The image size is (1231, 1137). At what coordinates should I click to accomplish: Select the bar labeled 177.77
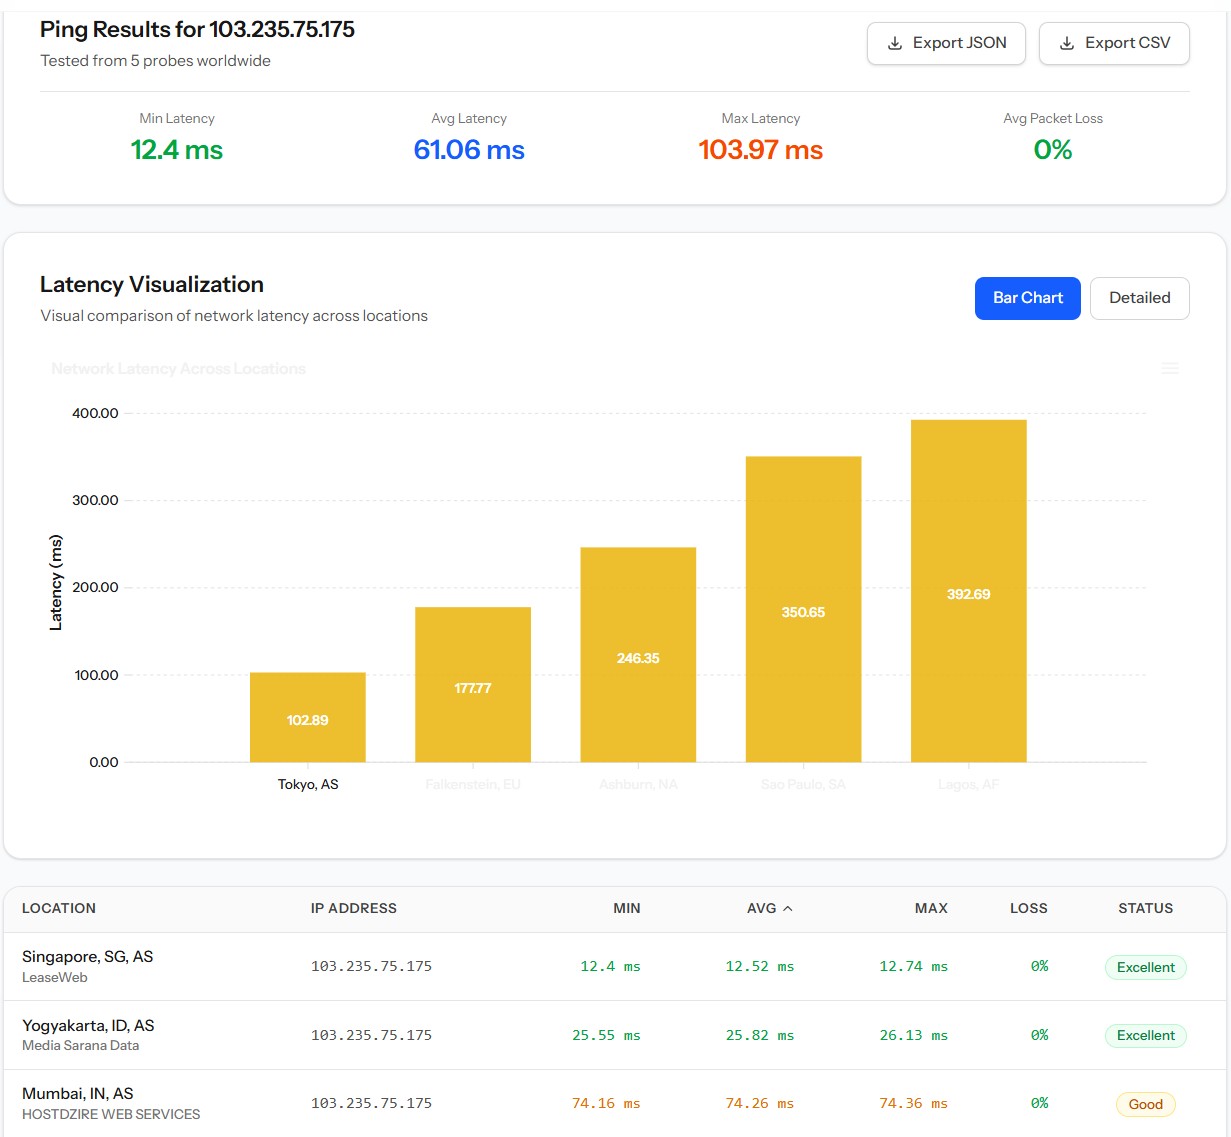pyautogui.click(x=473, y=685)
